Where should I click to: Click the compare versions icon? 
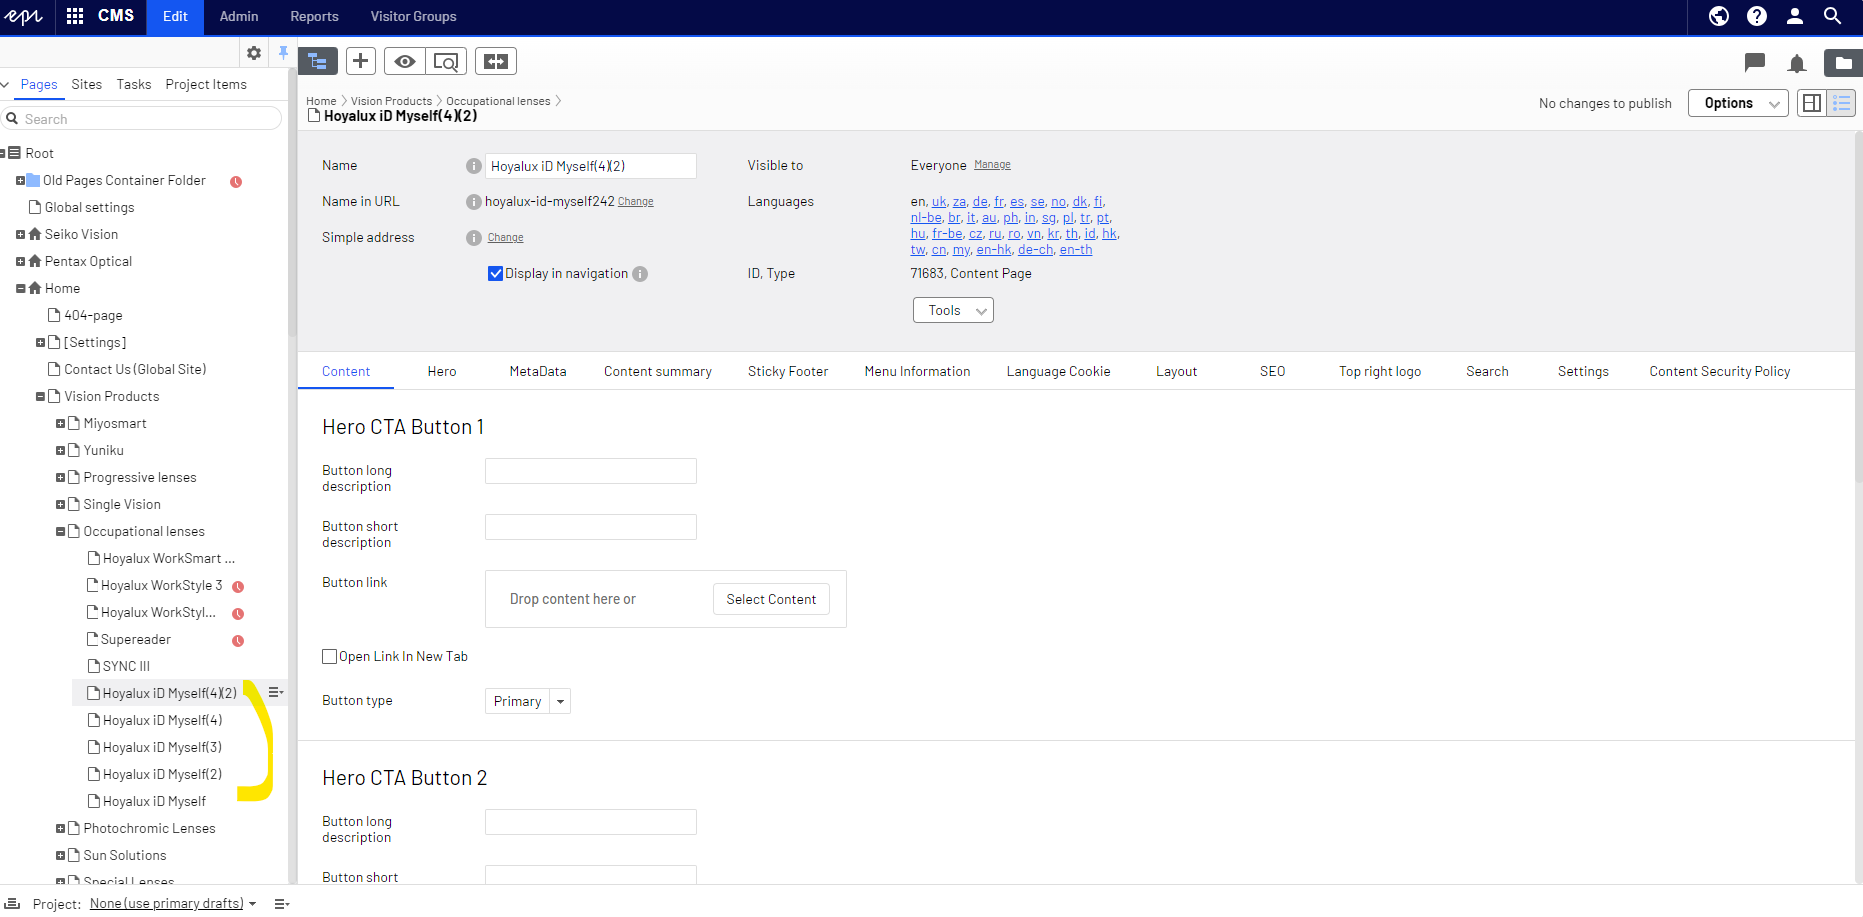[x=496, y=62]
